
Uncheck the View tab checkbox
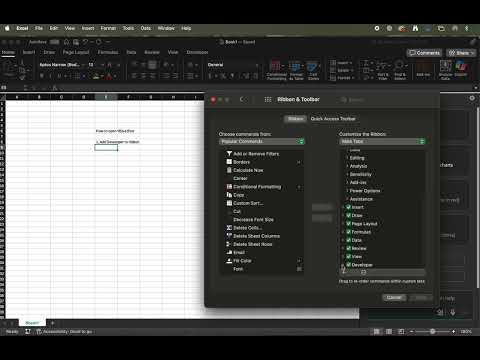click(x=348, y=256)
